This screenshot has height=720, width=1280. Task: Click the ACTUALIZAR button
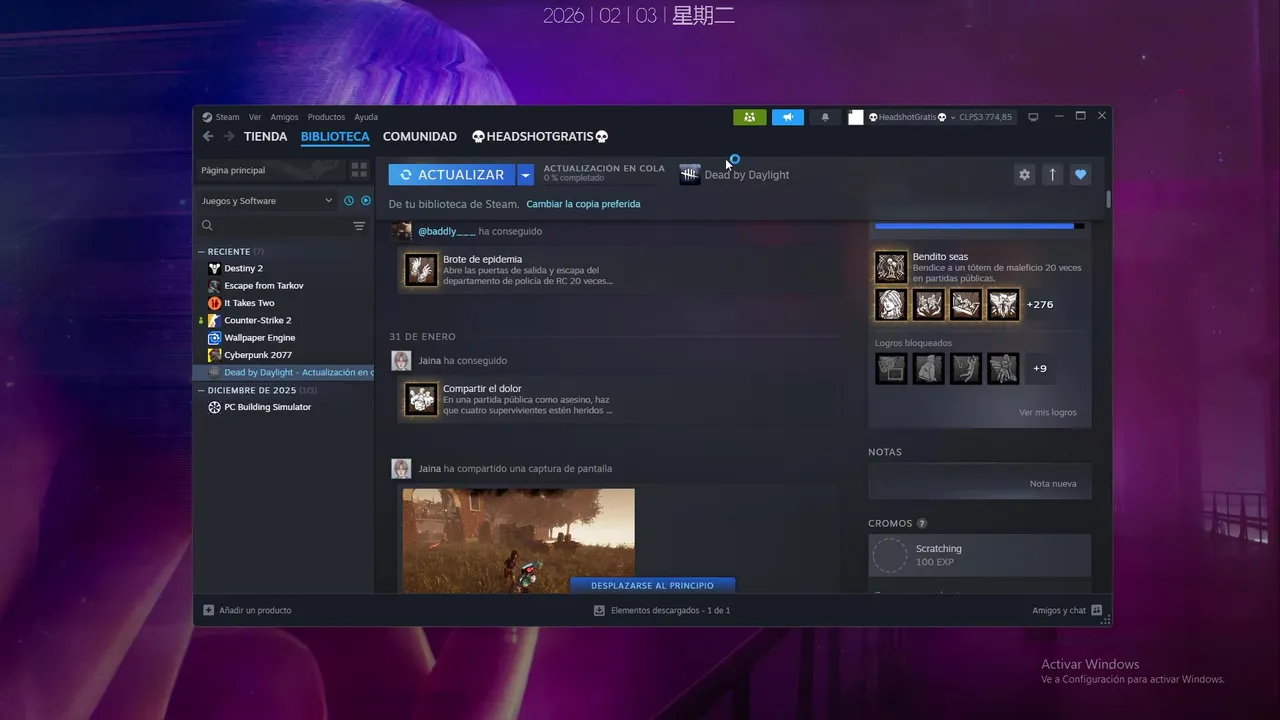[452, 175]
